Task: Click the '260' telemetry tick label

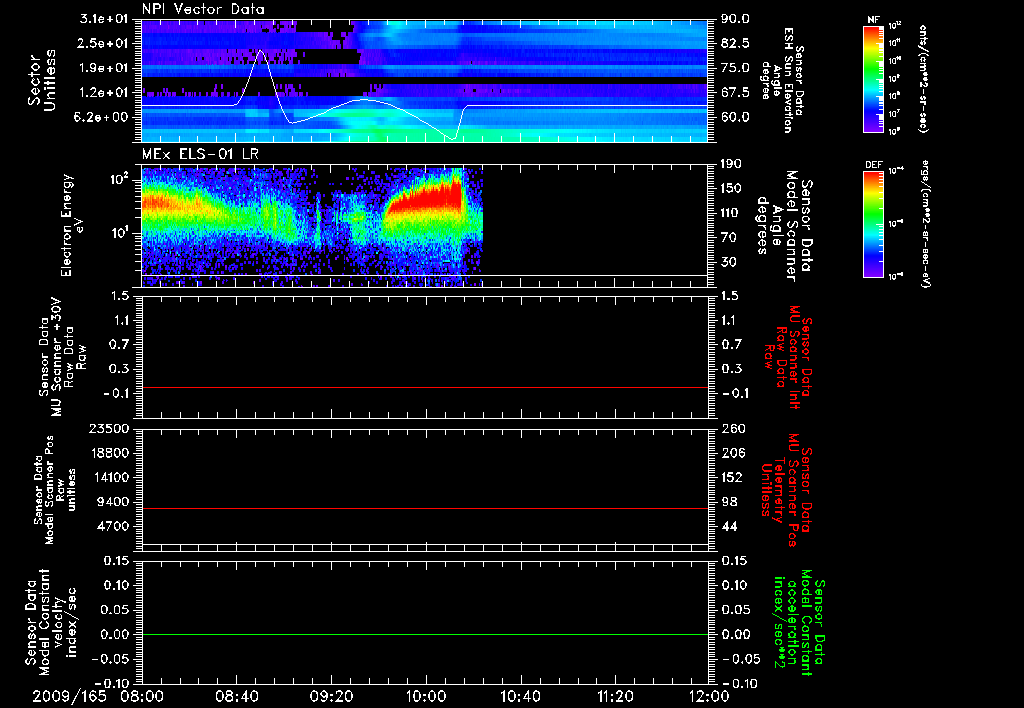Action: [732, 428]
